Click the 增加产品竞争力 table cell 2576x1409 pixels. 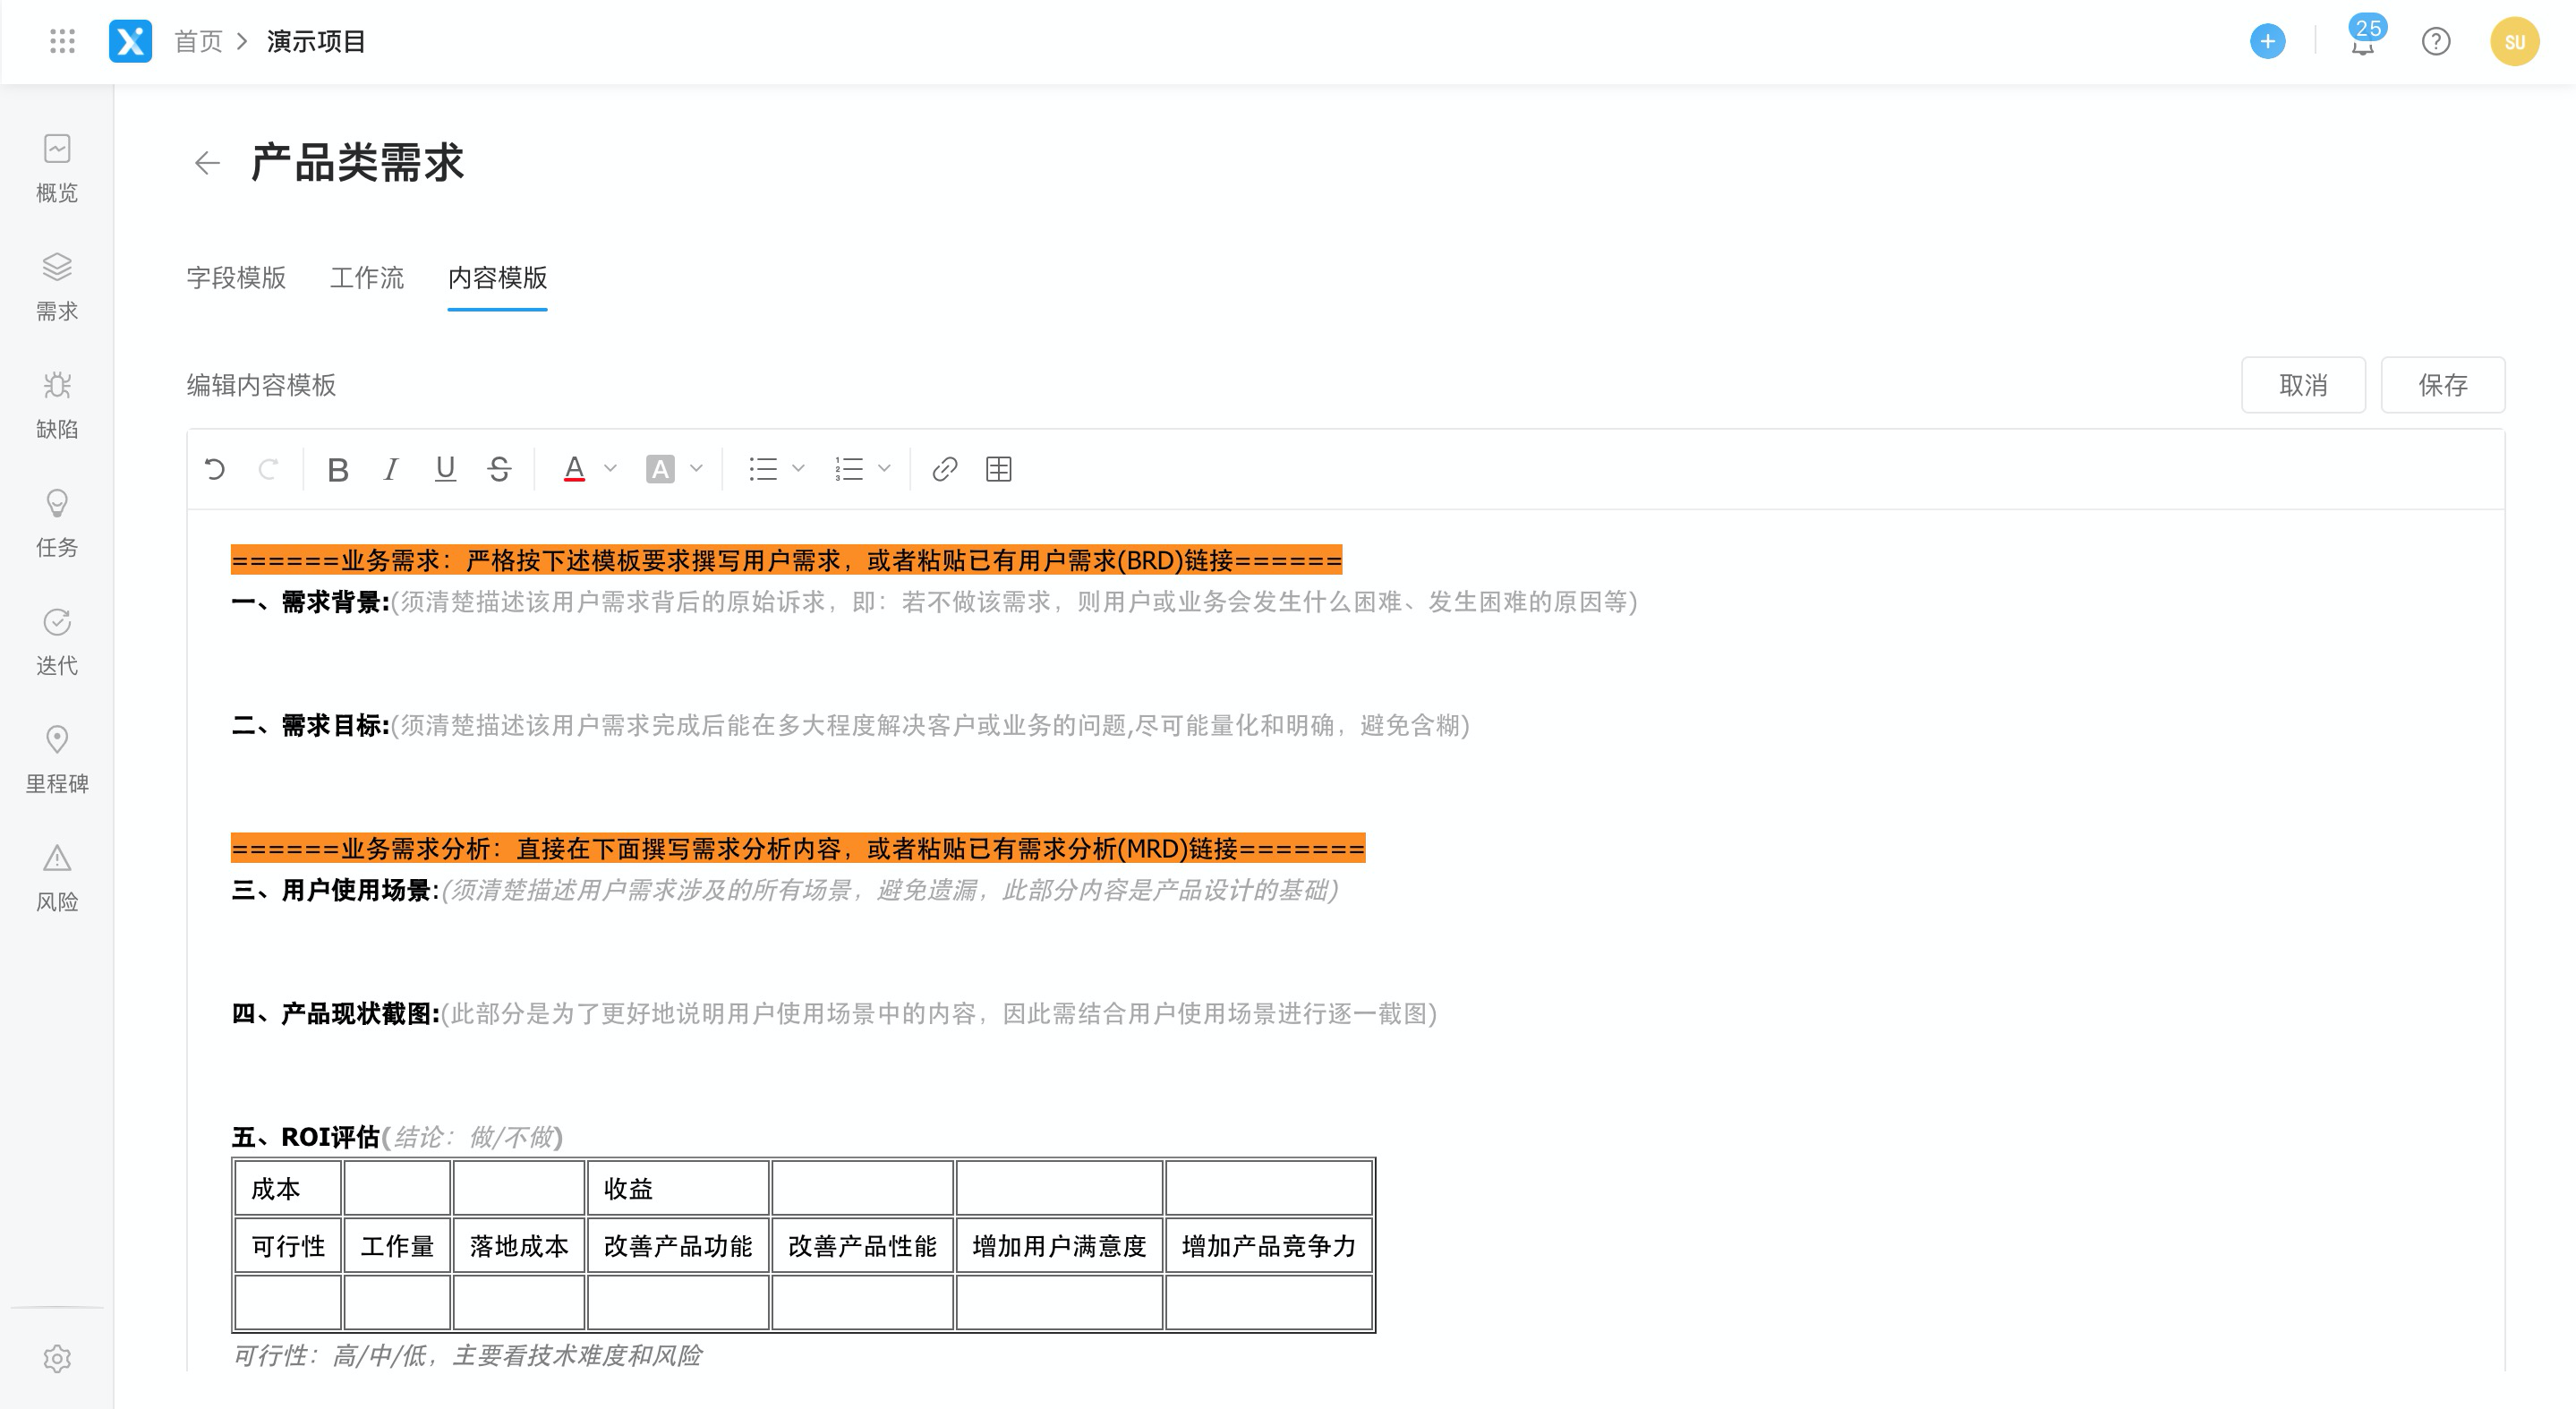(1269, 1245)
